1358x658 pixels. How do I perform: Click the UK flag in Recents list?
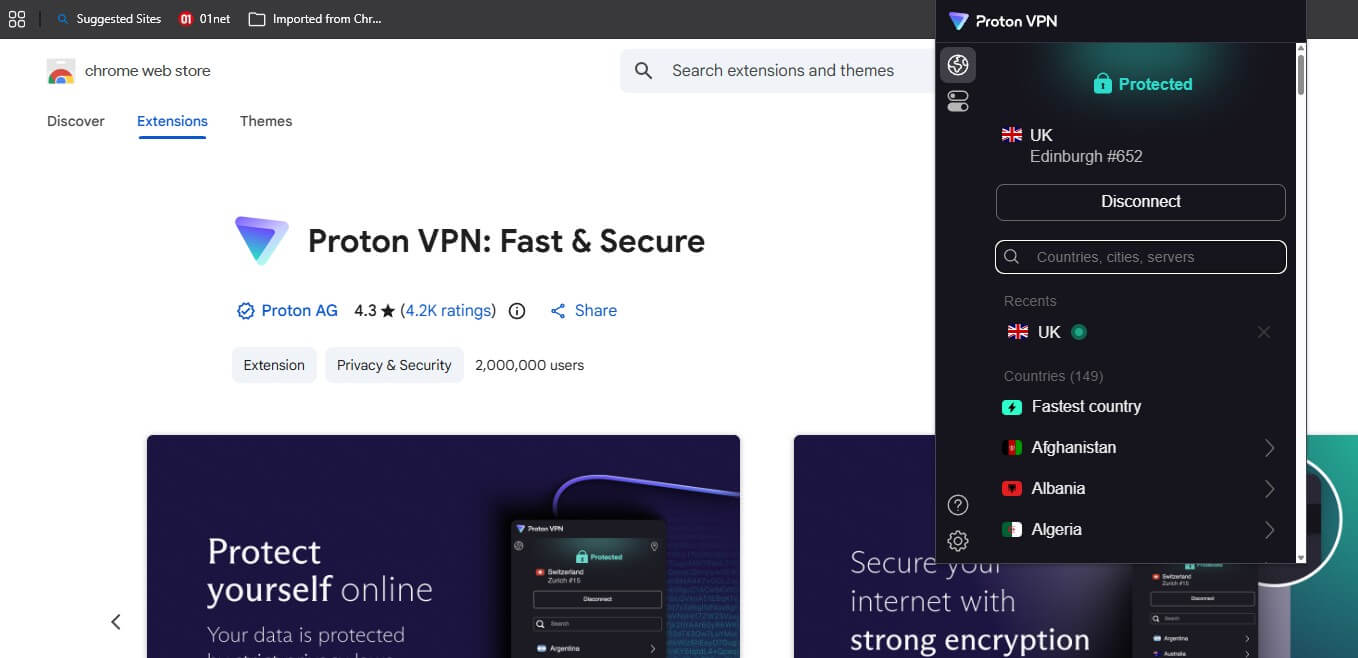tap(1018, 332)
